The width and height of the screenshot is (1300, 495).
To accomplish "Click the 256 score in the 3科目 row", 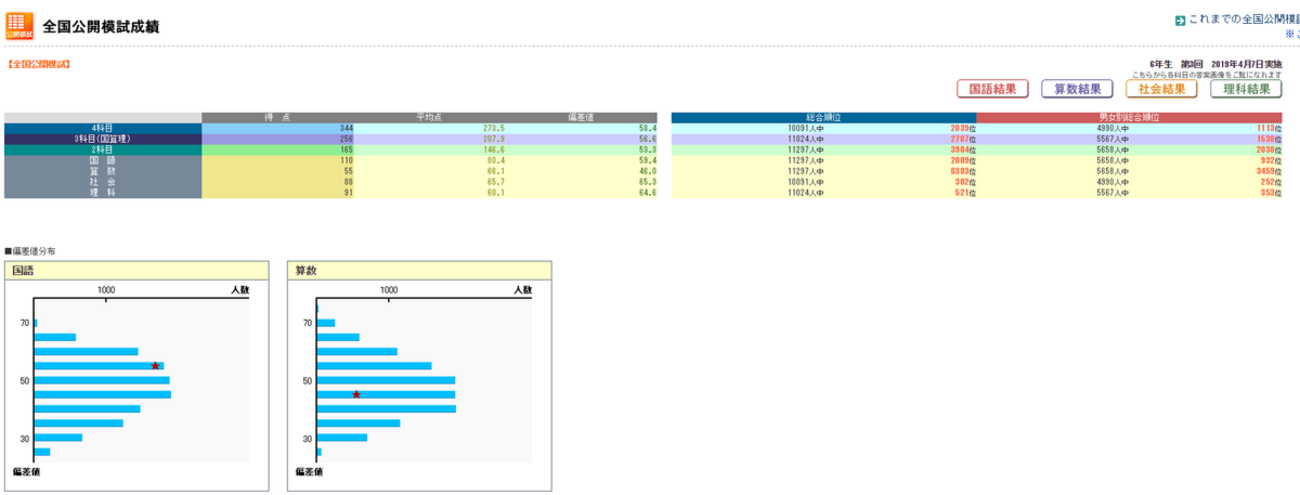I will (346, 139).
